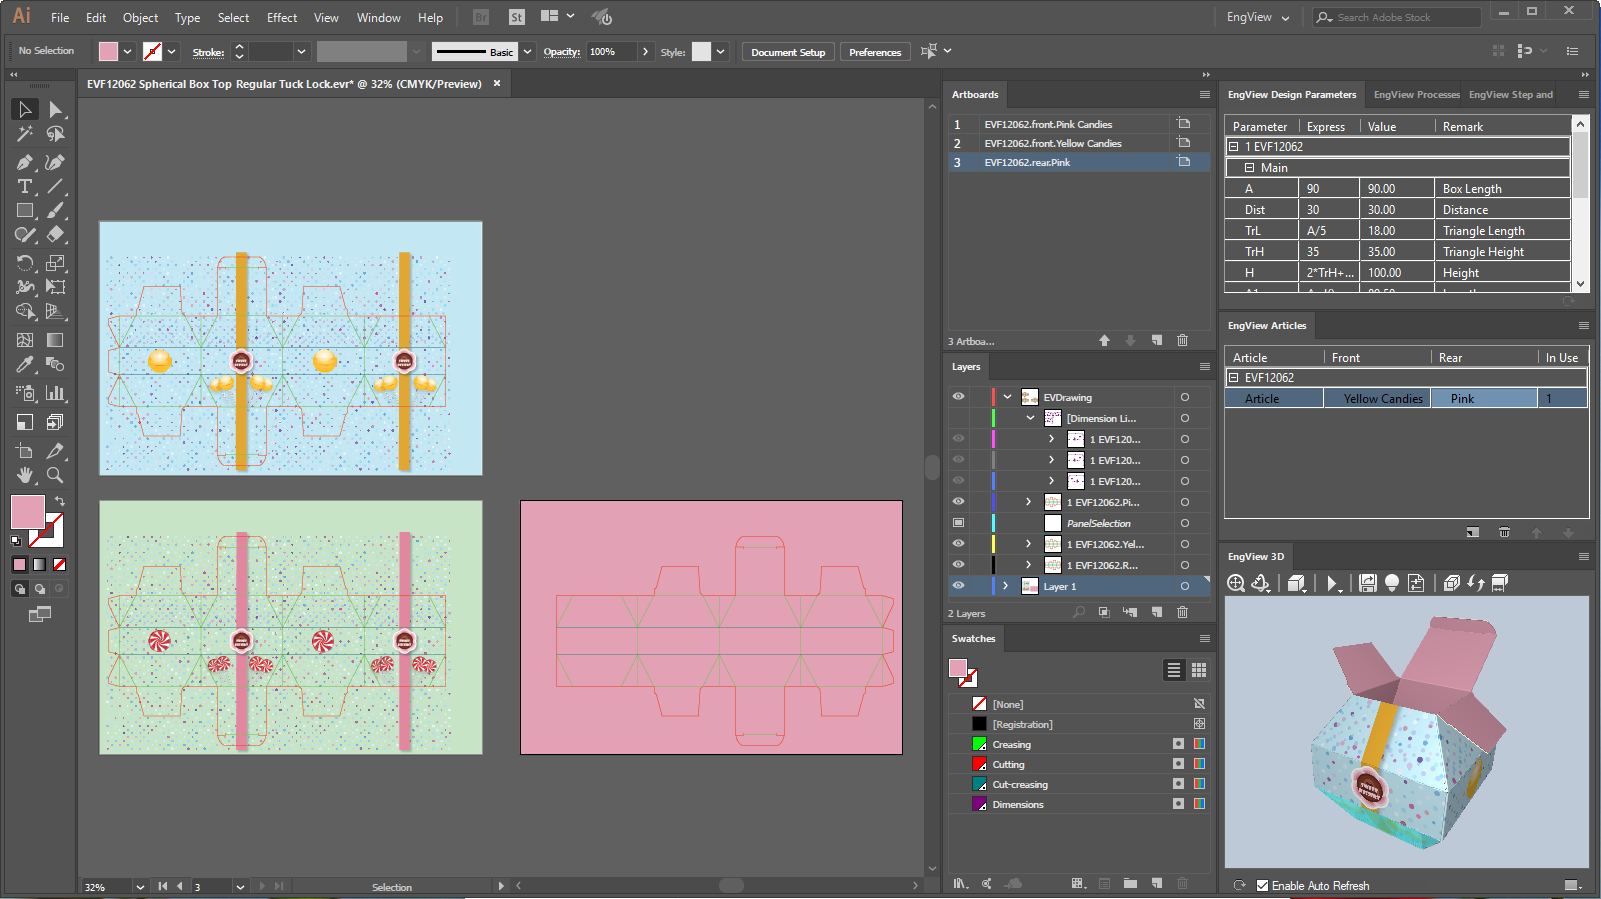The width and height of the screenshot is (1601, 899).
Task: Select the Creasing swatch
Action: (1011, 744)
